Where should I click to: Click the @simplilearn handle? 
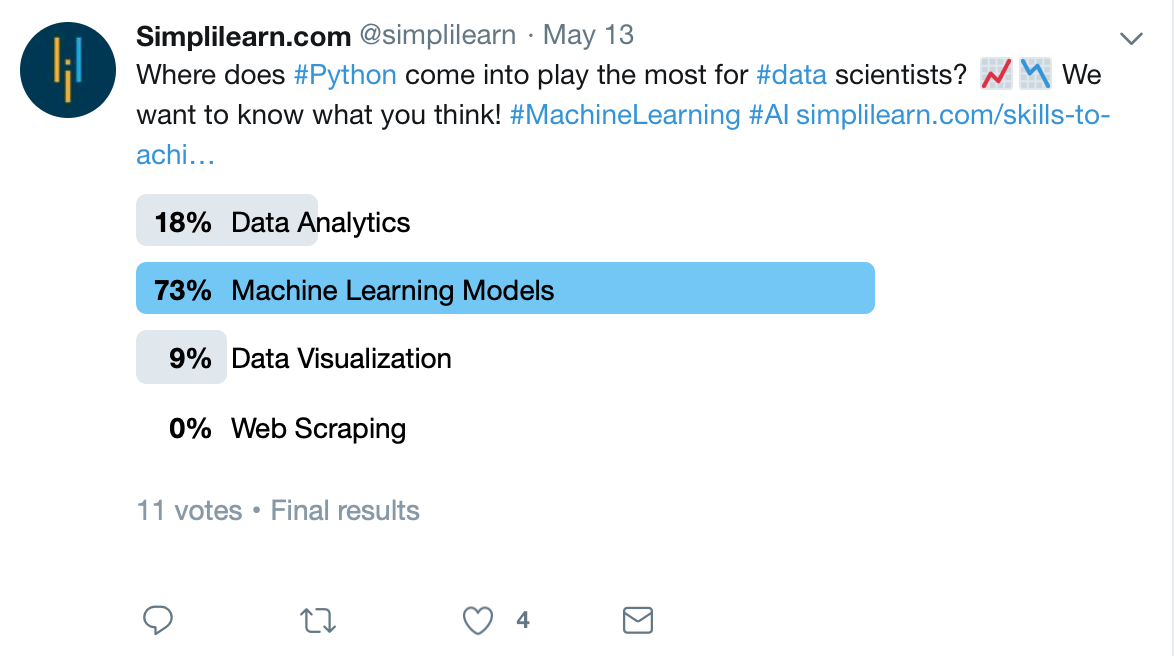pos(437,36)
